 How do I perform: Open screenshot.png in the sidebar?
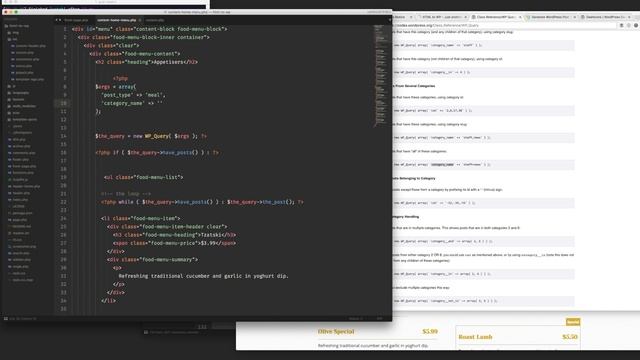[22, 247]
